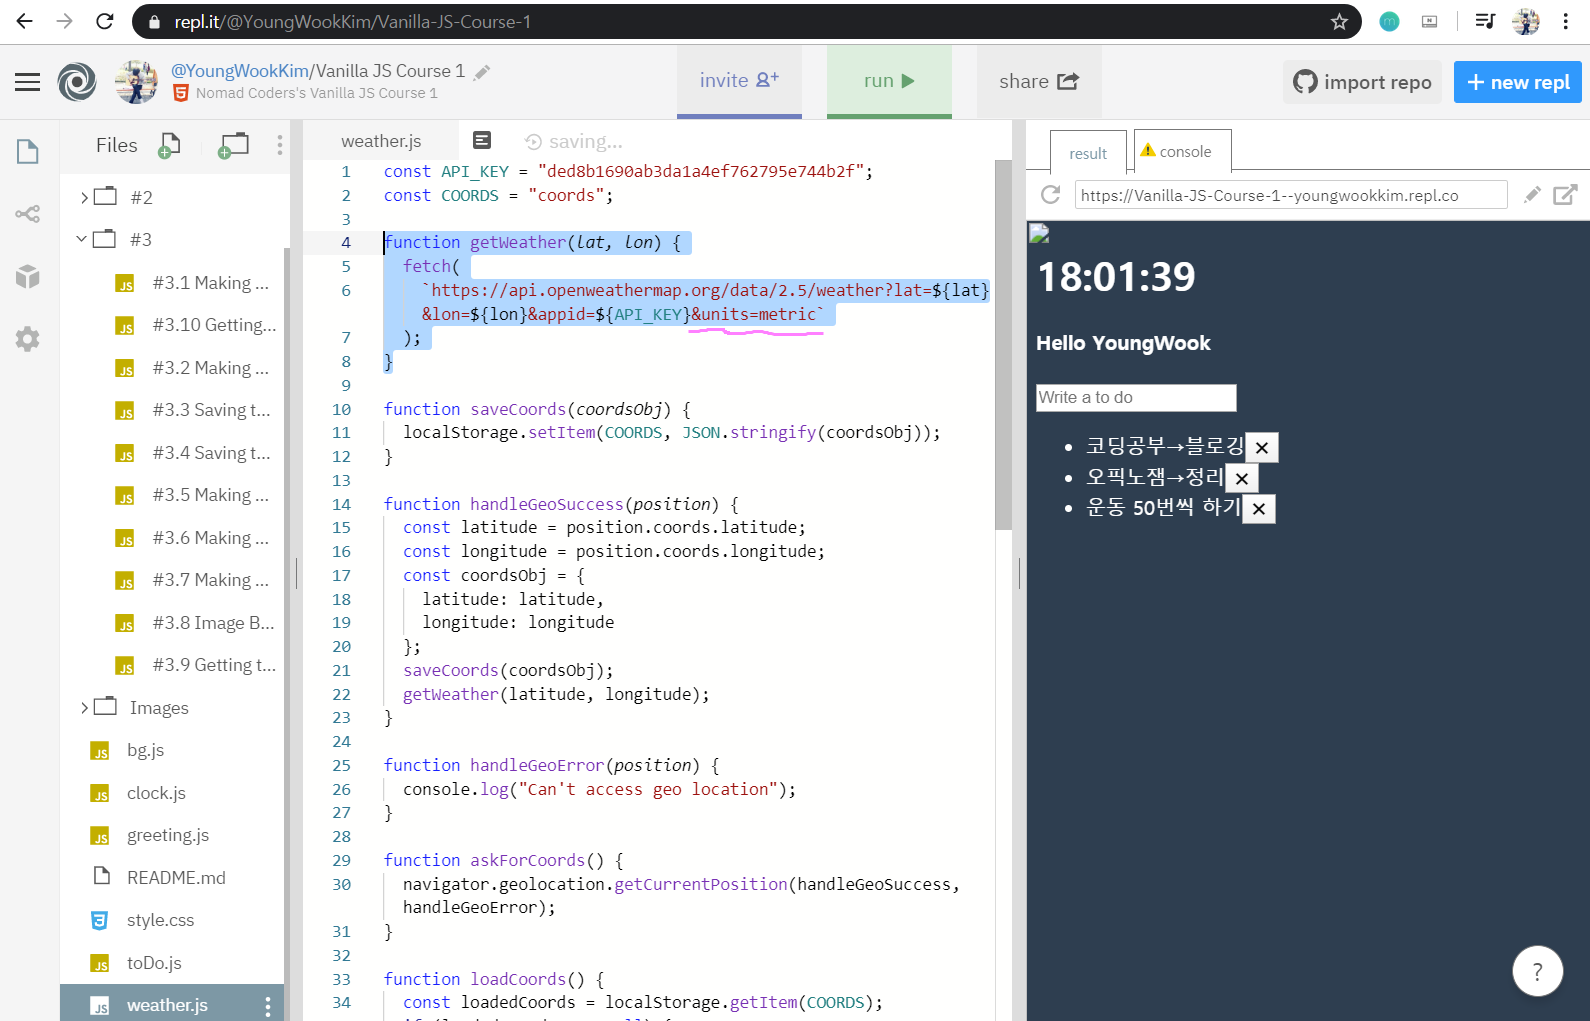Screen dimensions: 1590x1021
Task: Open file '#3.5 Making ...'
Action: click(x=192, y=495)
